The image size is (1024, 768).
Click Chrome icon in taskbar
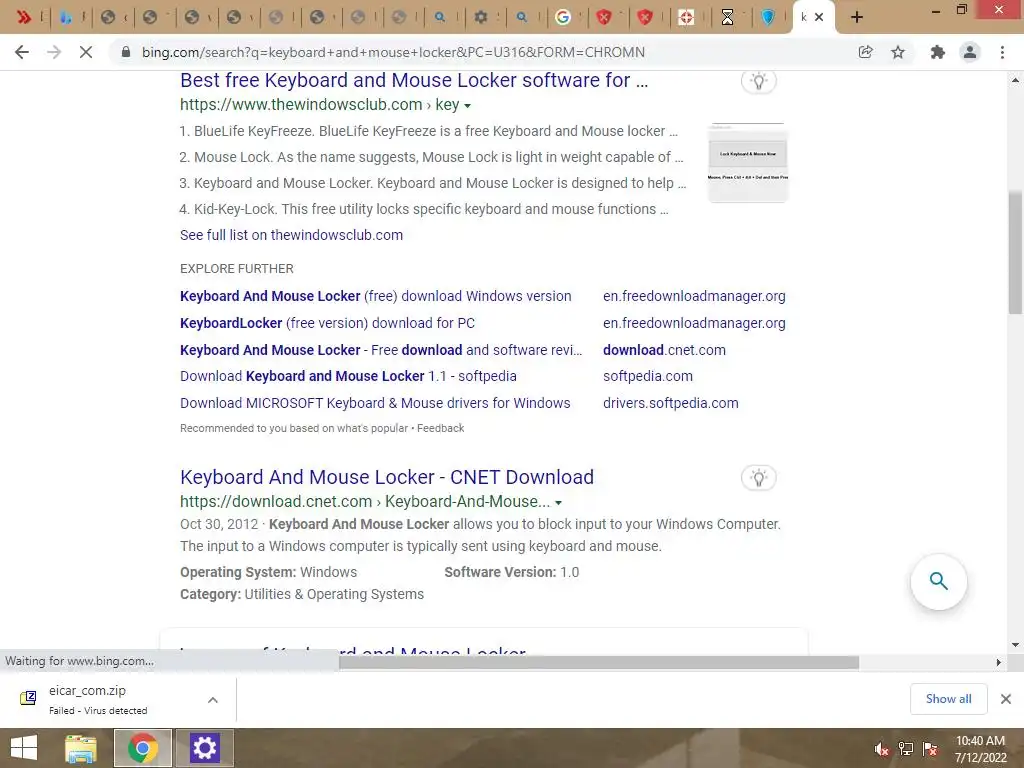[143, 748]
